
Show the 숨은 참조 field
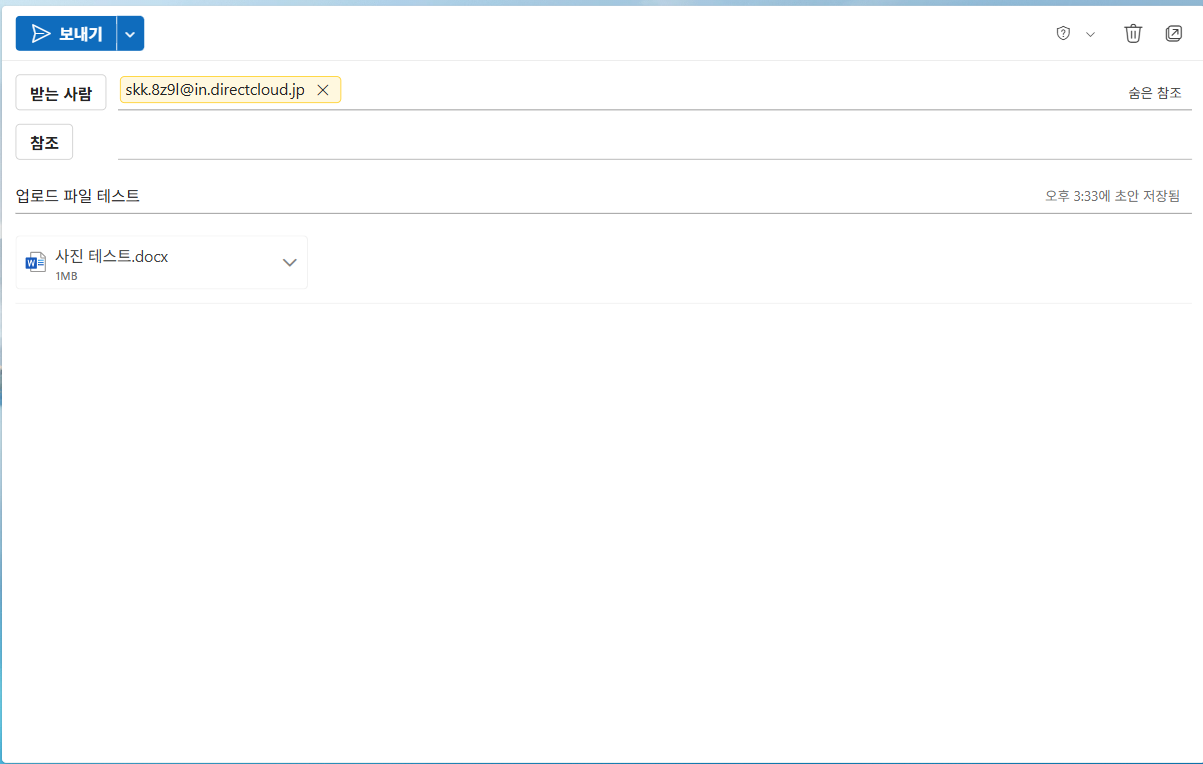pos(1154,93)
